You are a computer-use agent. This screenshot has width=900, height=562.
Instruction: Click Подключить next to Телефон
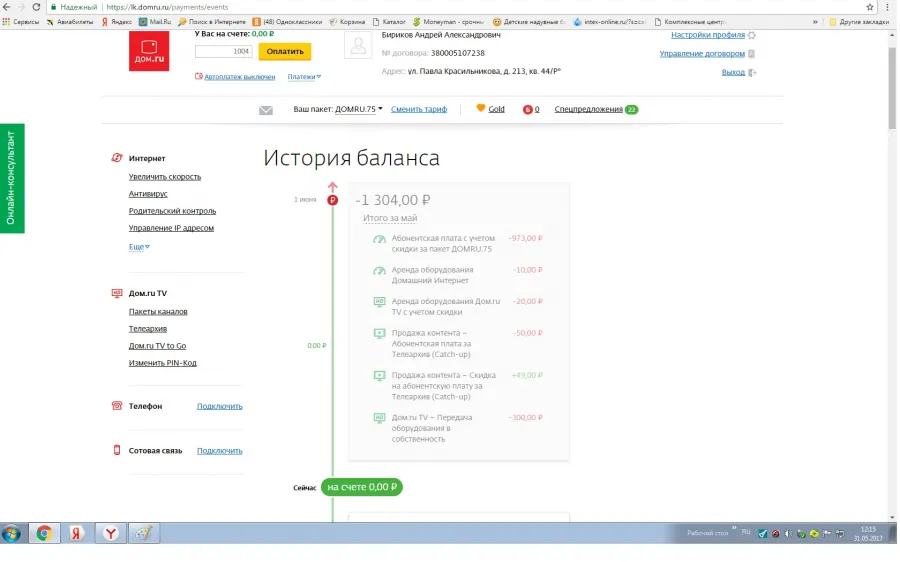pos(220,406)
